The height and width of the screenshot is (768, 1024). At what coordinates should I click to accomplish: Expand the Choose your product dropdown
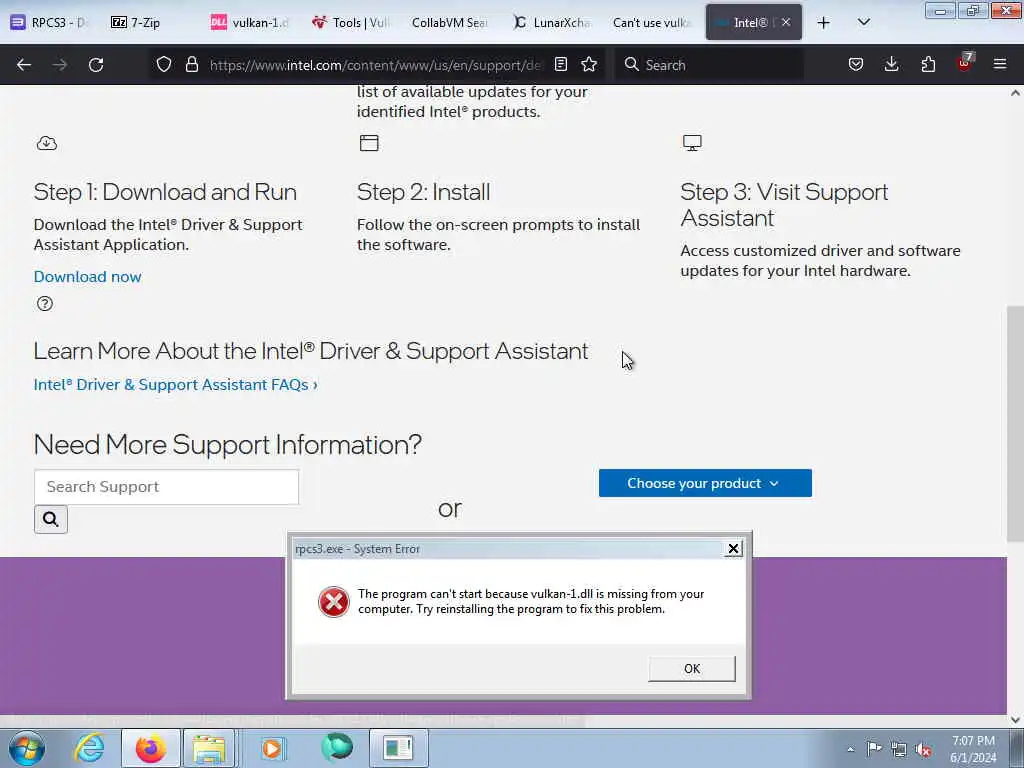tap(705, 483)
